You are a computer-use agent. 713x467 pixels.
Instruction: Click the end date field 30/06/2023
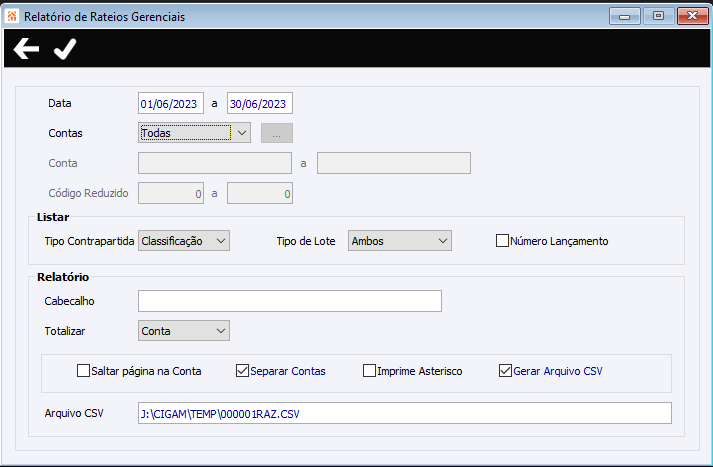tap(259, 103)
